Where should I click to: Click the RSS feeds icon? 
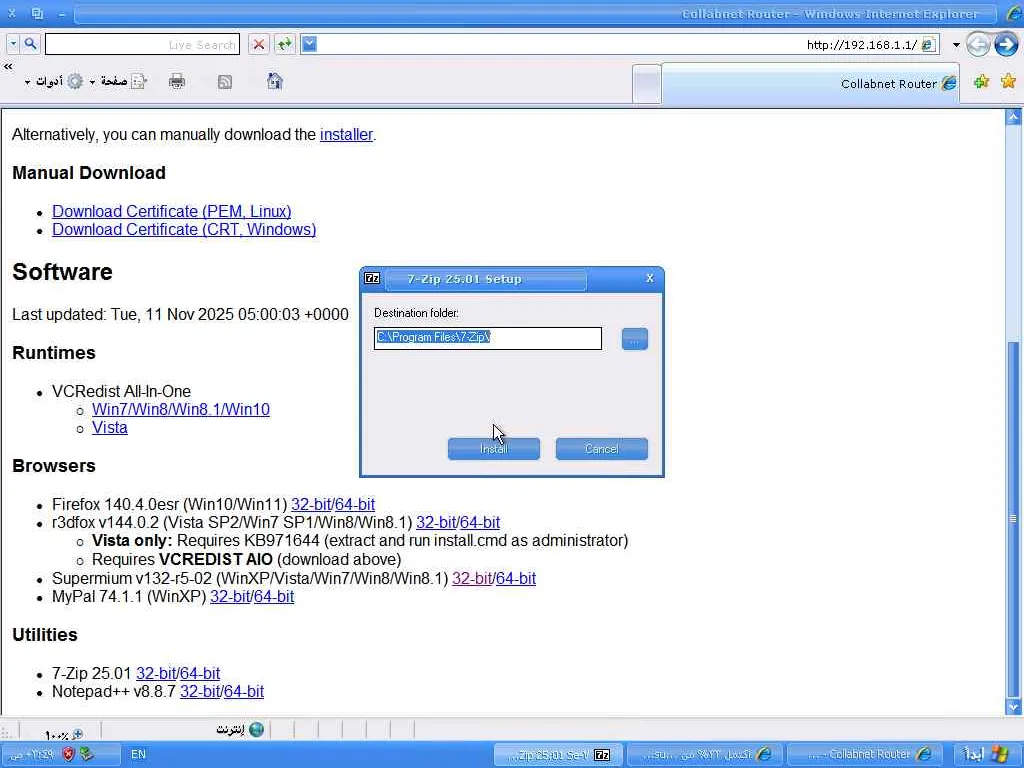[225, 82]
